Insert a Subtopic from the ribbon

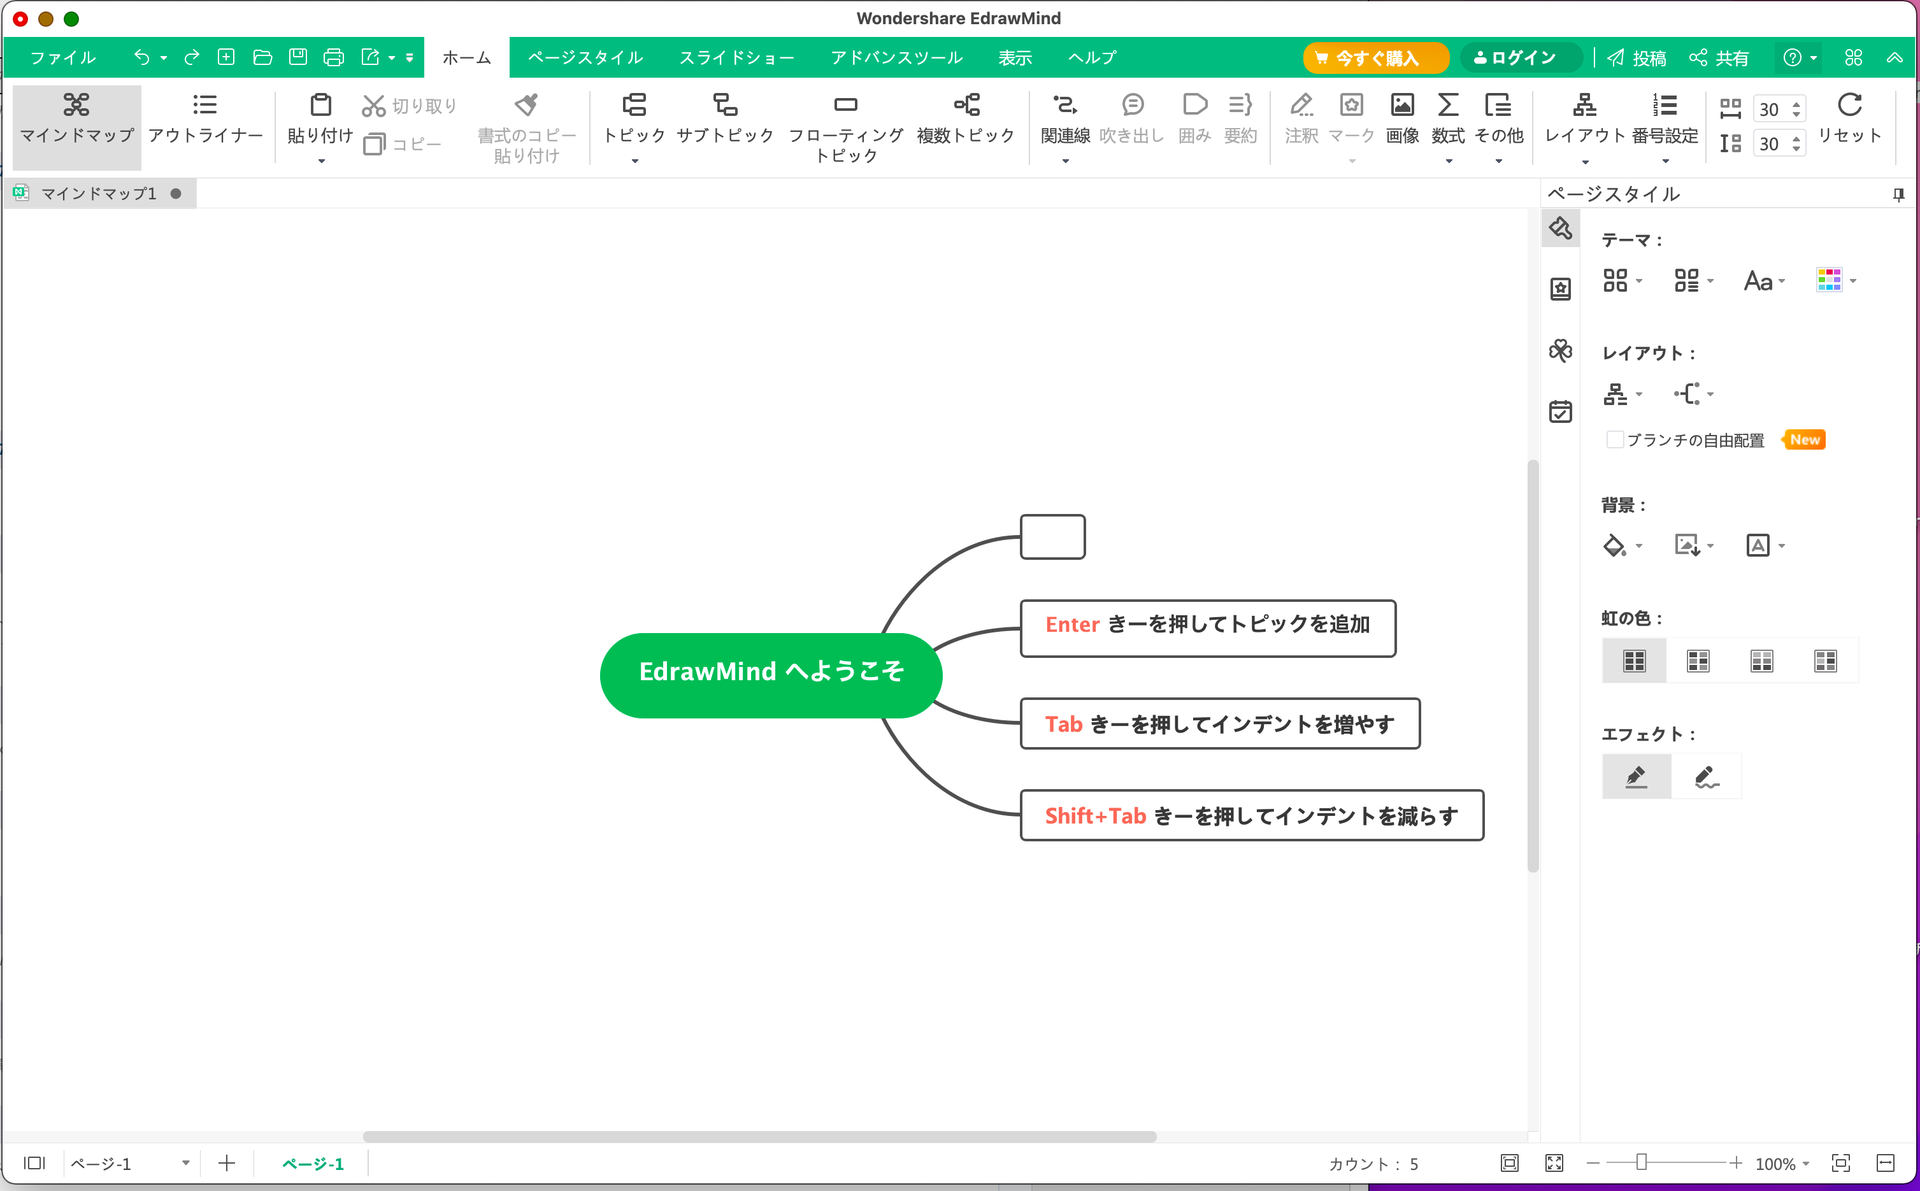pyautogui.click(x=724, y=119)
